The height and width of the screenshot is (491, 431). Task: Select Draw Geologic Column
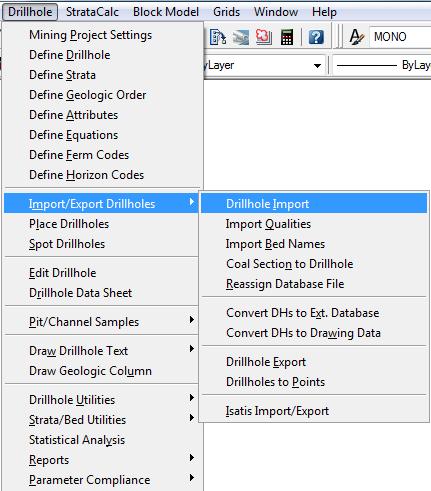click(x=102, y=371)
